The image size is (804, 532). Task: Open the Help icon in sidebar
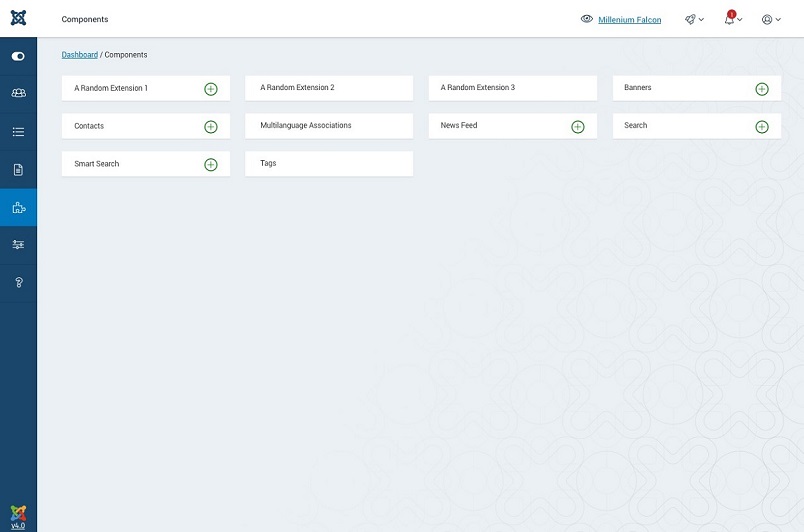(18, 282)
